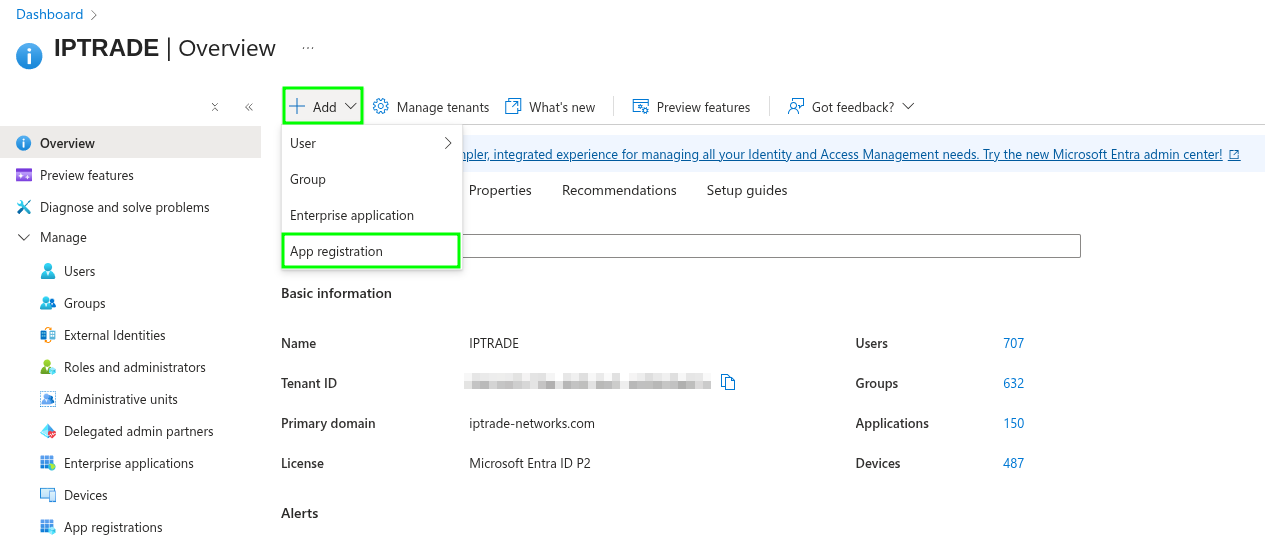Click the Alerts heading

point(300,513)
